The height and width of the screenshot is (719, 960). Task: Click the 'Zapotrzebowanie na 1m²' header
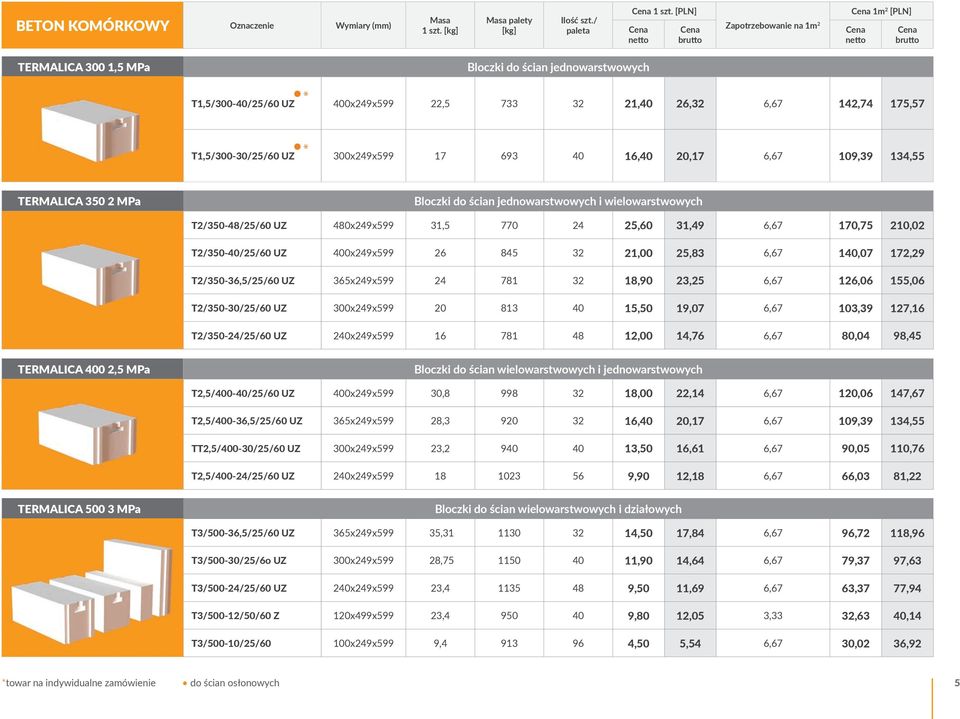[773, 26]
